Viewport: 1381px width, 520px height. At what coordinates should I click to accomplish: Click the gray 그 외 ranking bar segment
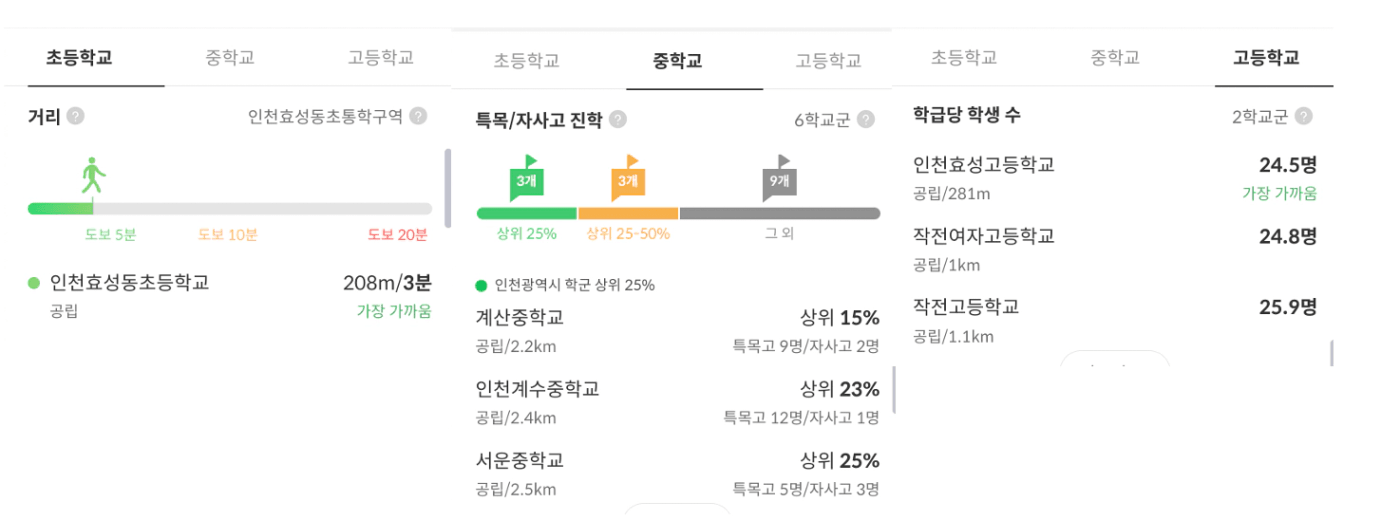click(x=779, y=213)
